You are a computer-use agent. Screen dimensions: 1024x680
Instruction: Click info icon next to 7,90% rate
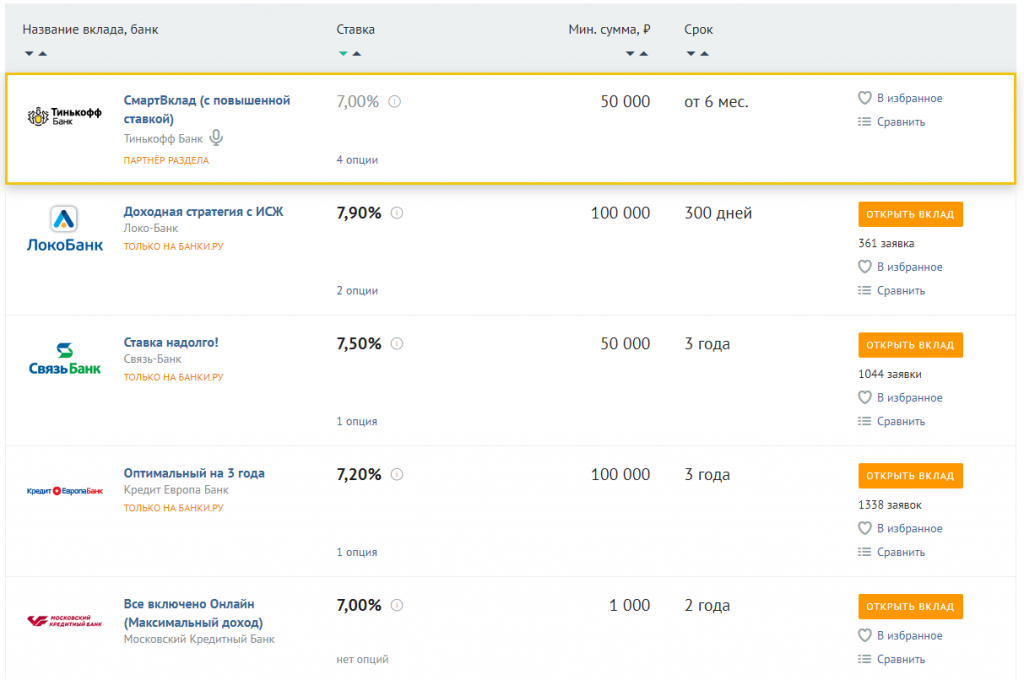(x=397, y=213)
